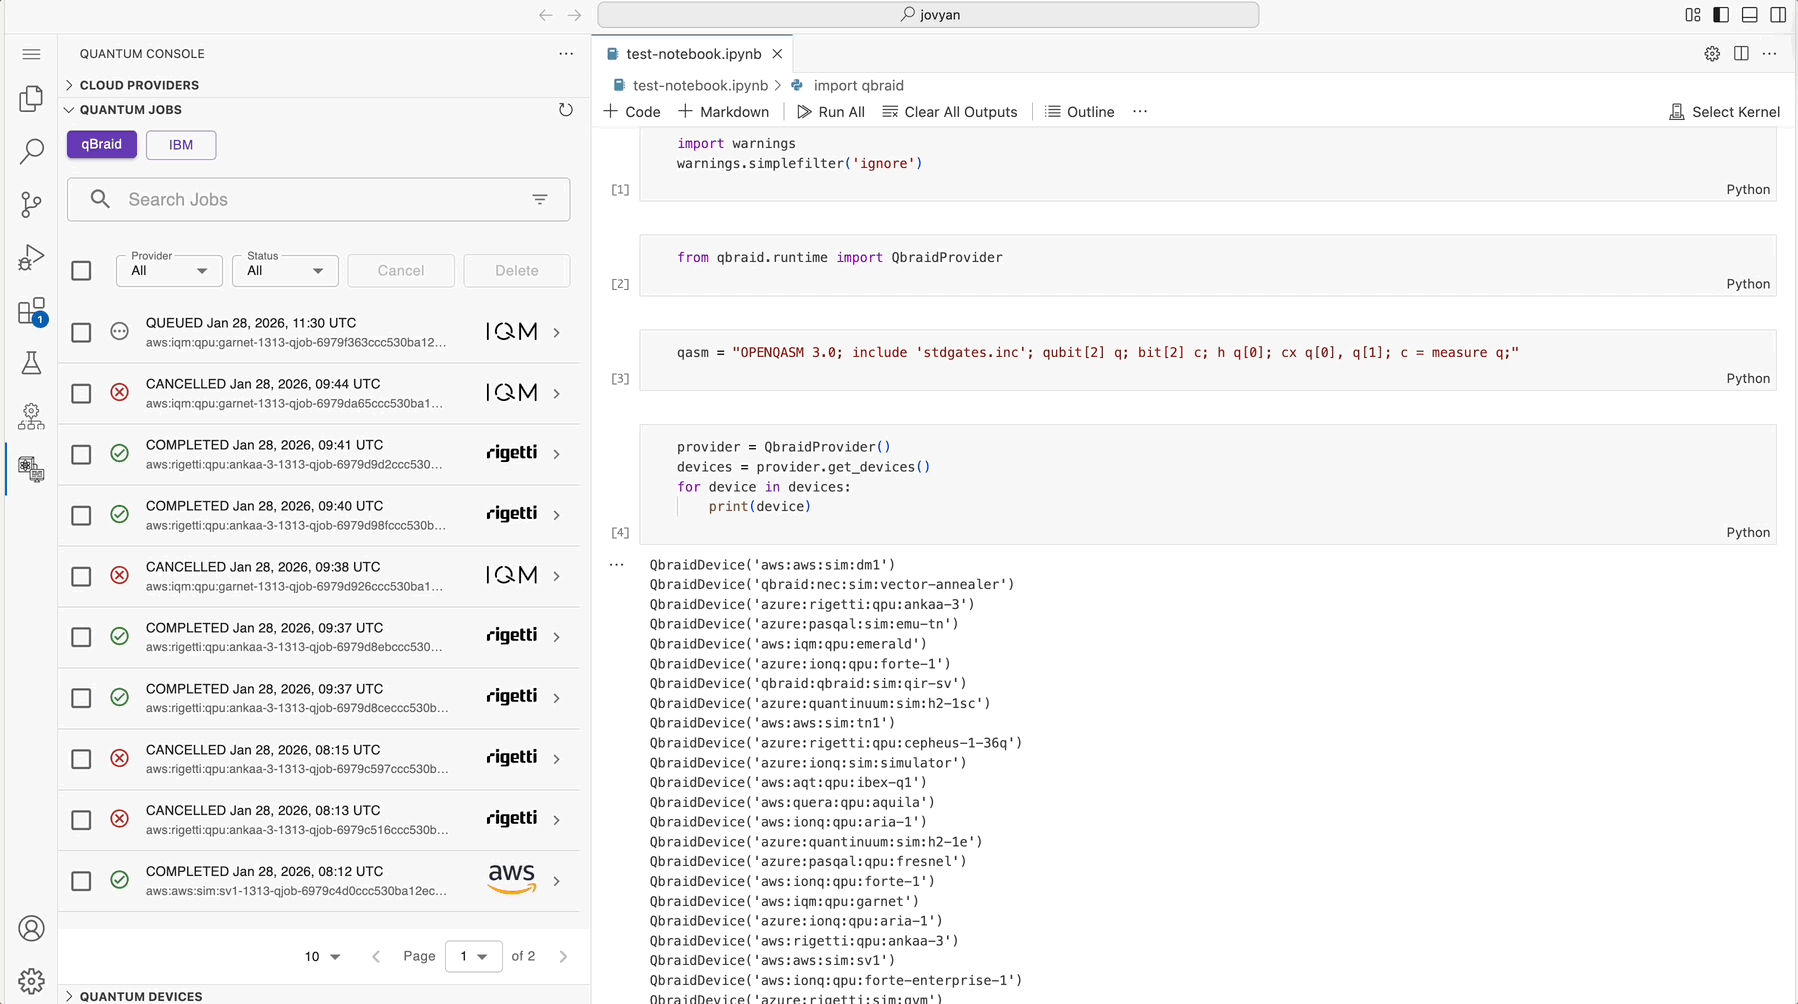Tick the select-all jobs checkbox
The height and width of the screenshot is (1004, 1798).
click(x=81, y=271)
